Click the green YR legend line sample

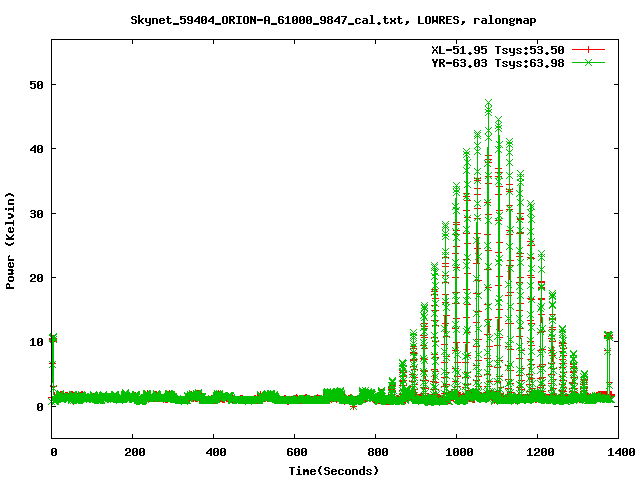click(588, 63)
